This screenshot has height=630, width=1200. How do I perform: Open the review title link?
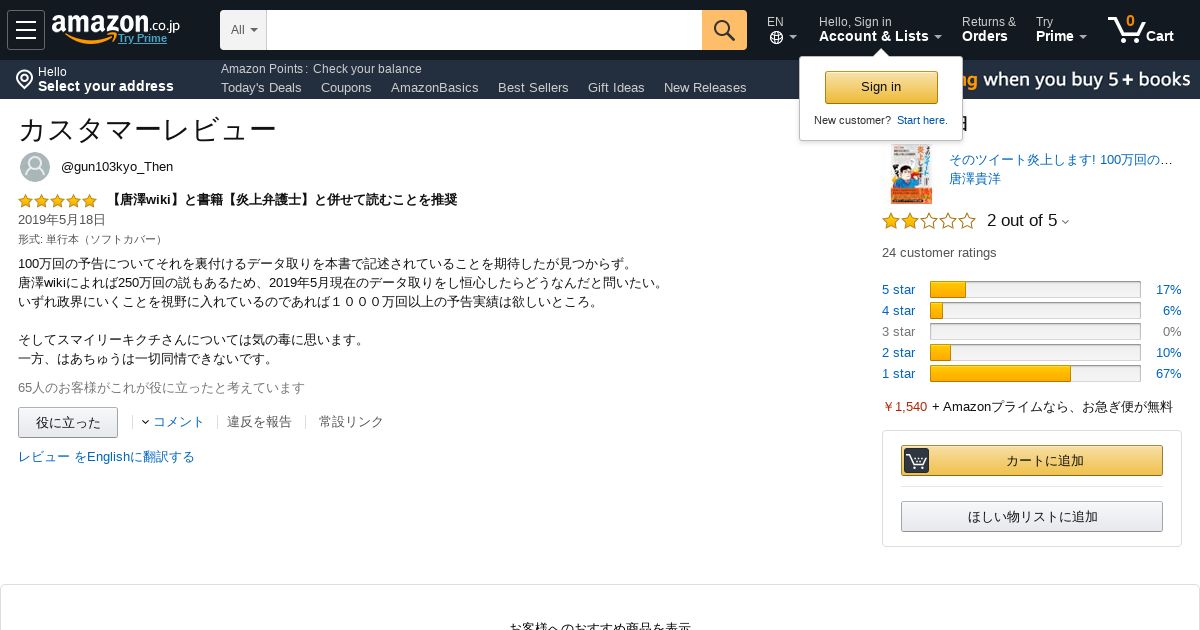(x=282, y=200)
